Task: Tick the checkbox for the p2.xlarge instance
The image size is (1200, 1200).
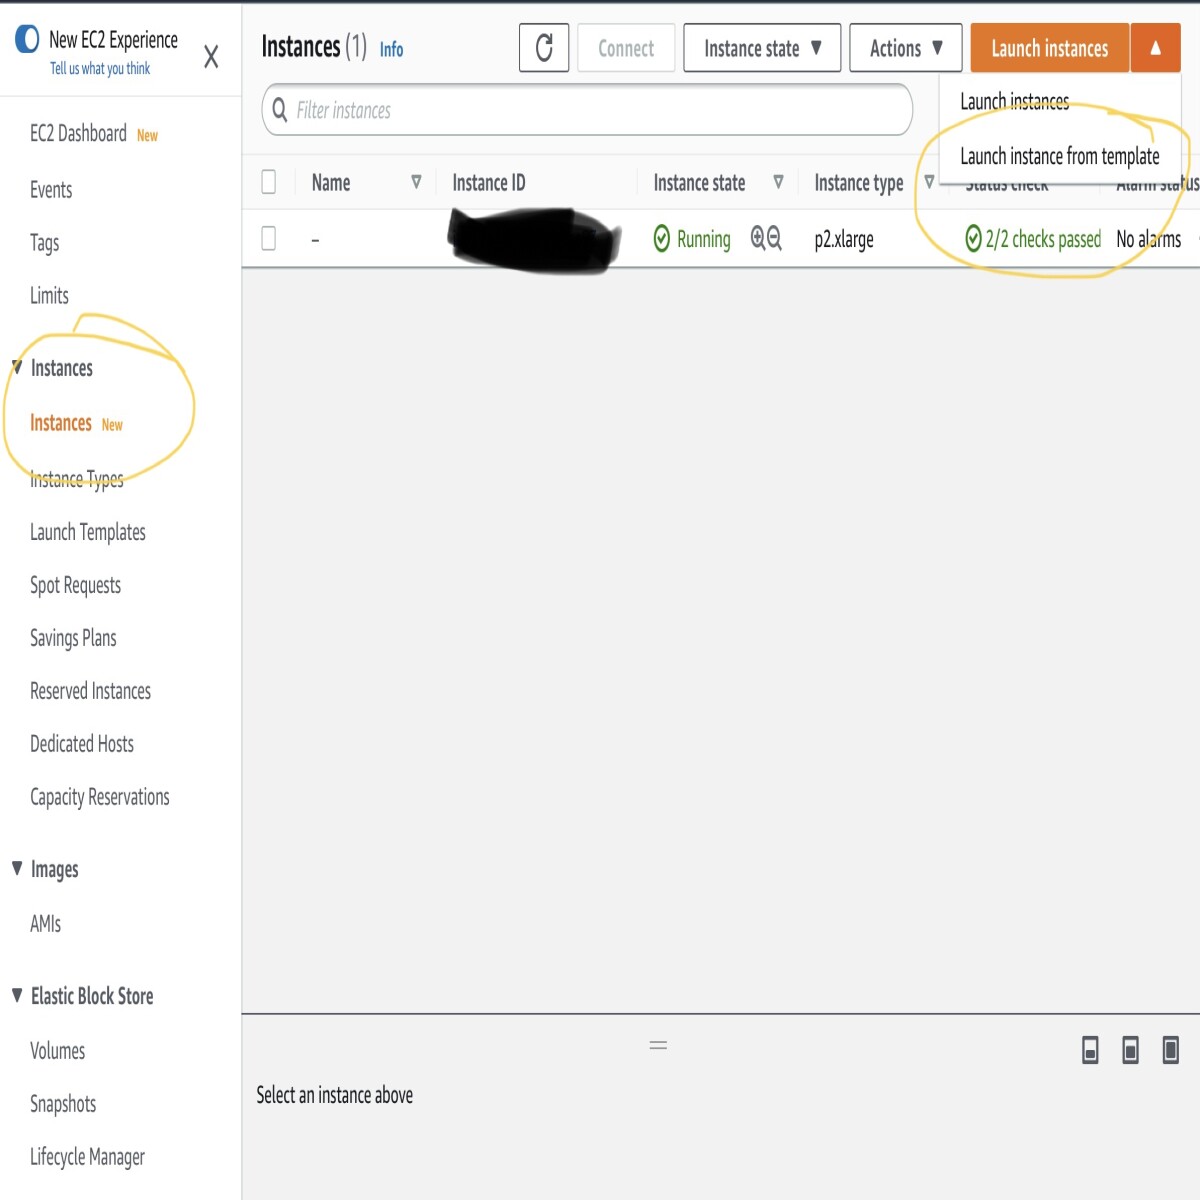Action: pyautogui.click(x=268, y=238)
